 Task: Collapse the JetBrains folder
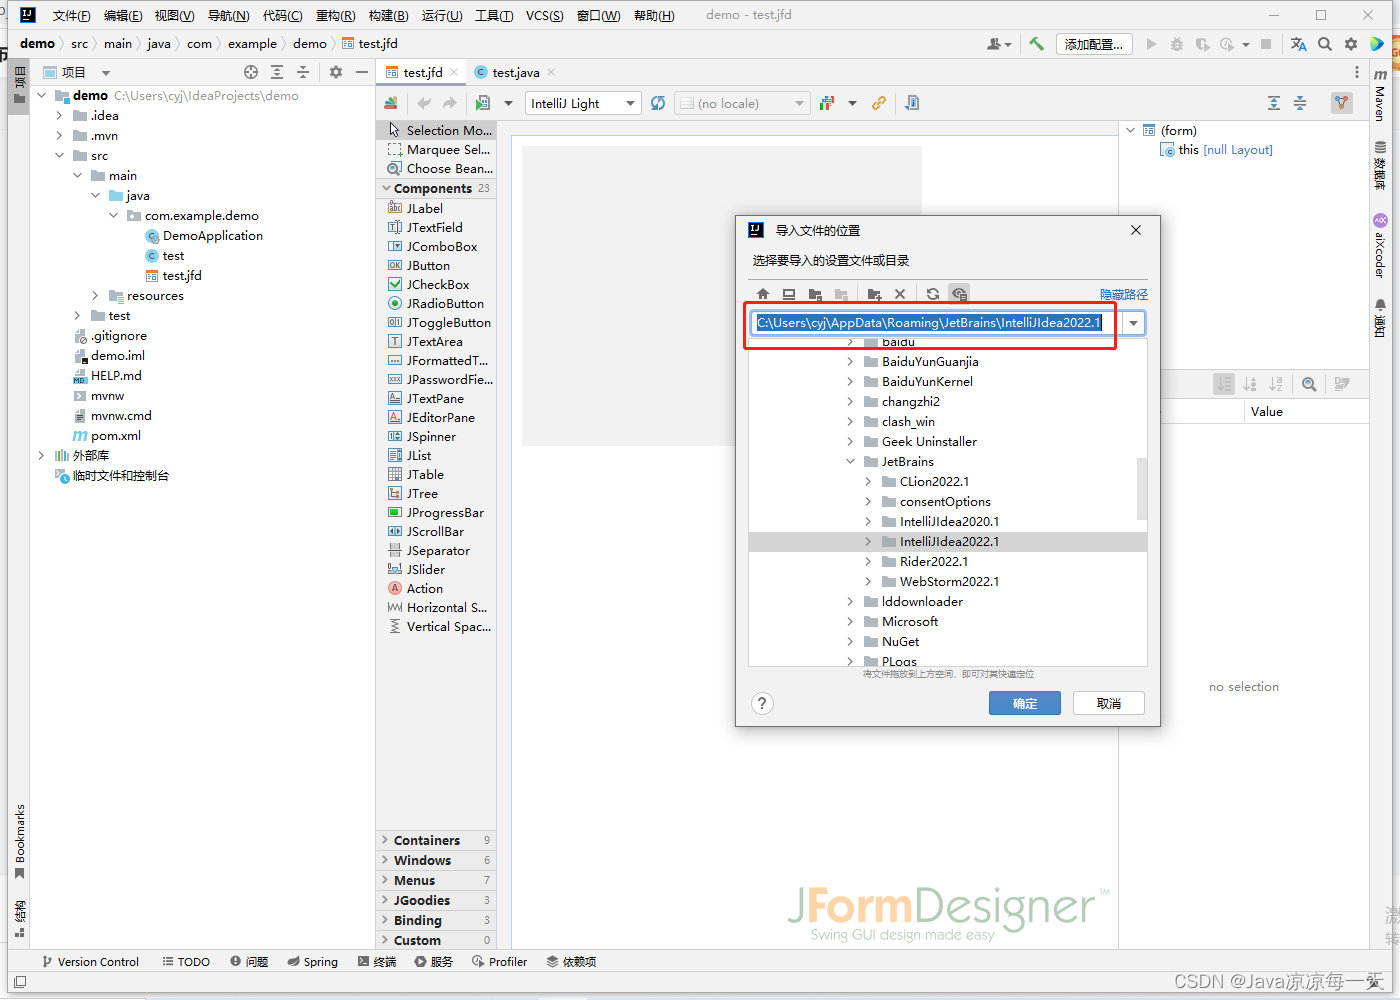click(851, 461)
